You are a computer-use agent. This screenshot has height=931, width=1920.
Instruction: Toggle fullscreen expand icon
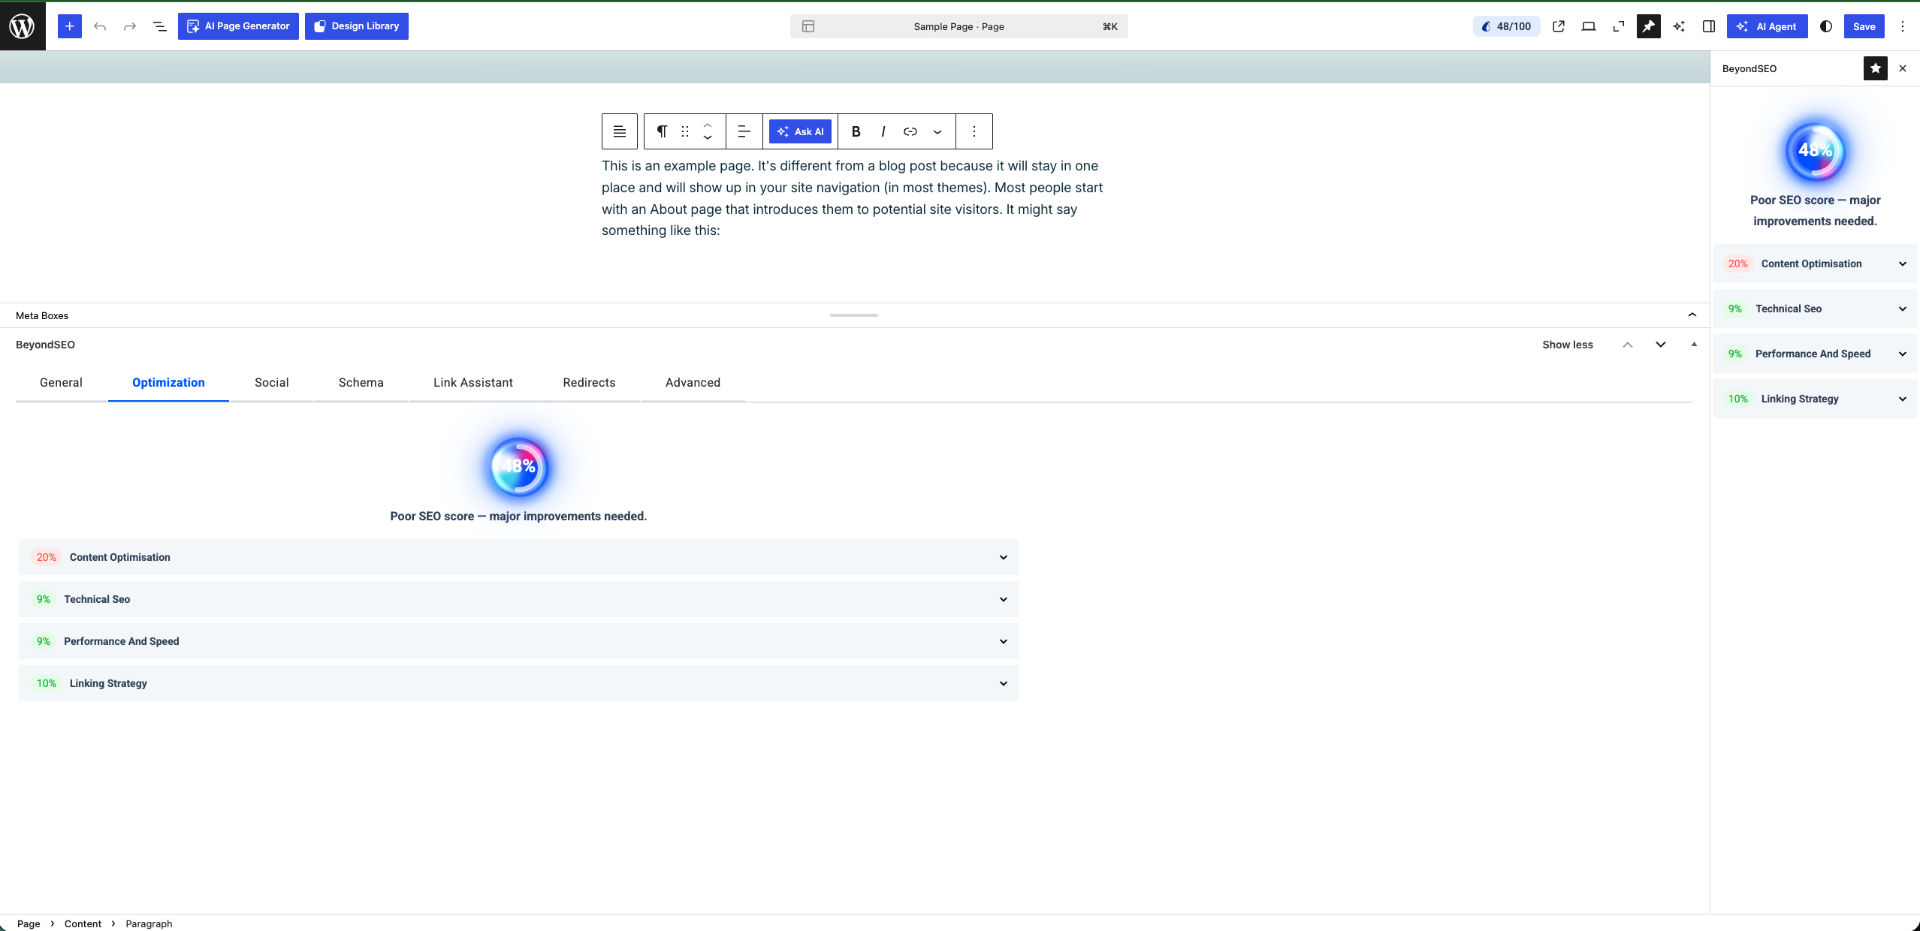pyautogui.click(x=1619, y=26)
